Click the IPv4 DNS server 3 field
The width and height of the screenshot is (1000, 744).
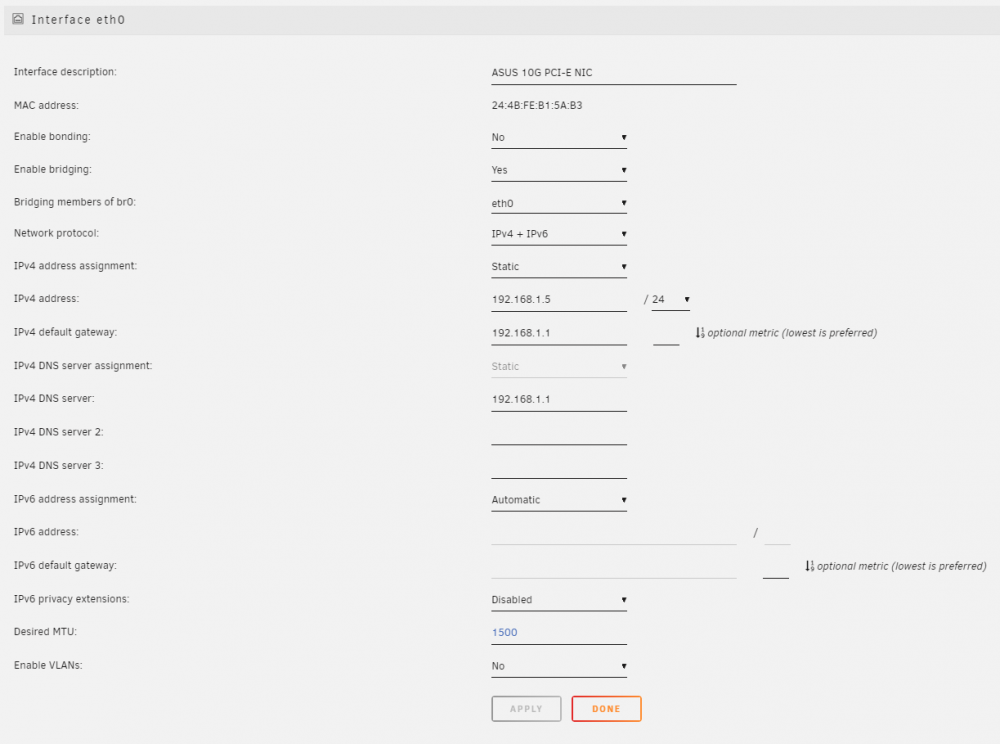[x=559, y=466]
